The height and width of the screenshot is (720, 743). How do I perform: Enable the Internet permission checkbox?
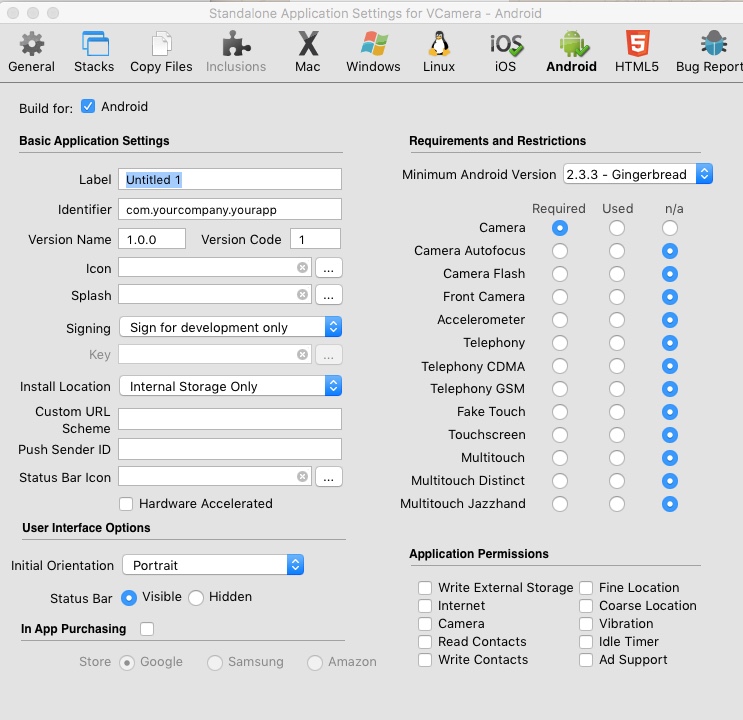coord(425,606)
